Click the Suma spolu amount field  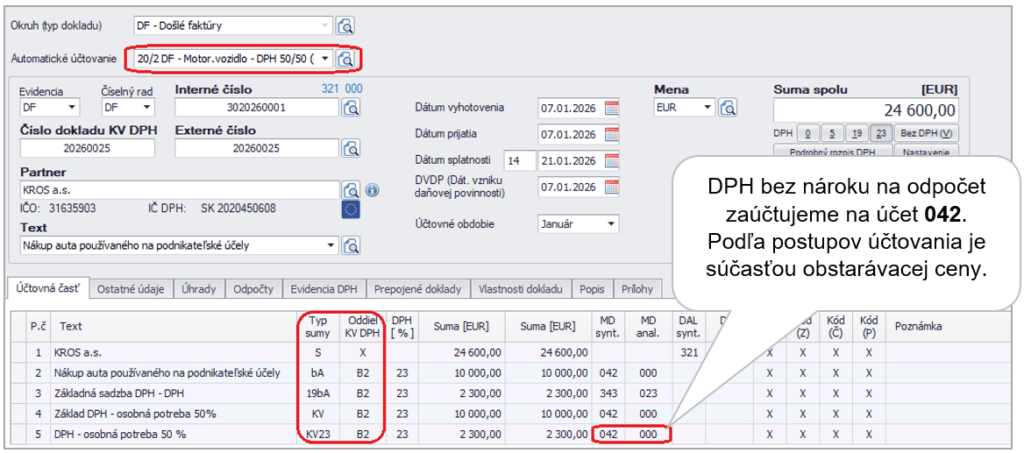click(866, 110)
